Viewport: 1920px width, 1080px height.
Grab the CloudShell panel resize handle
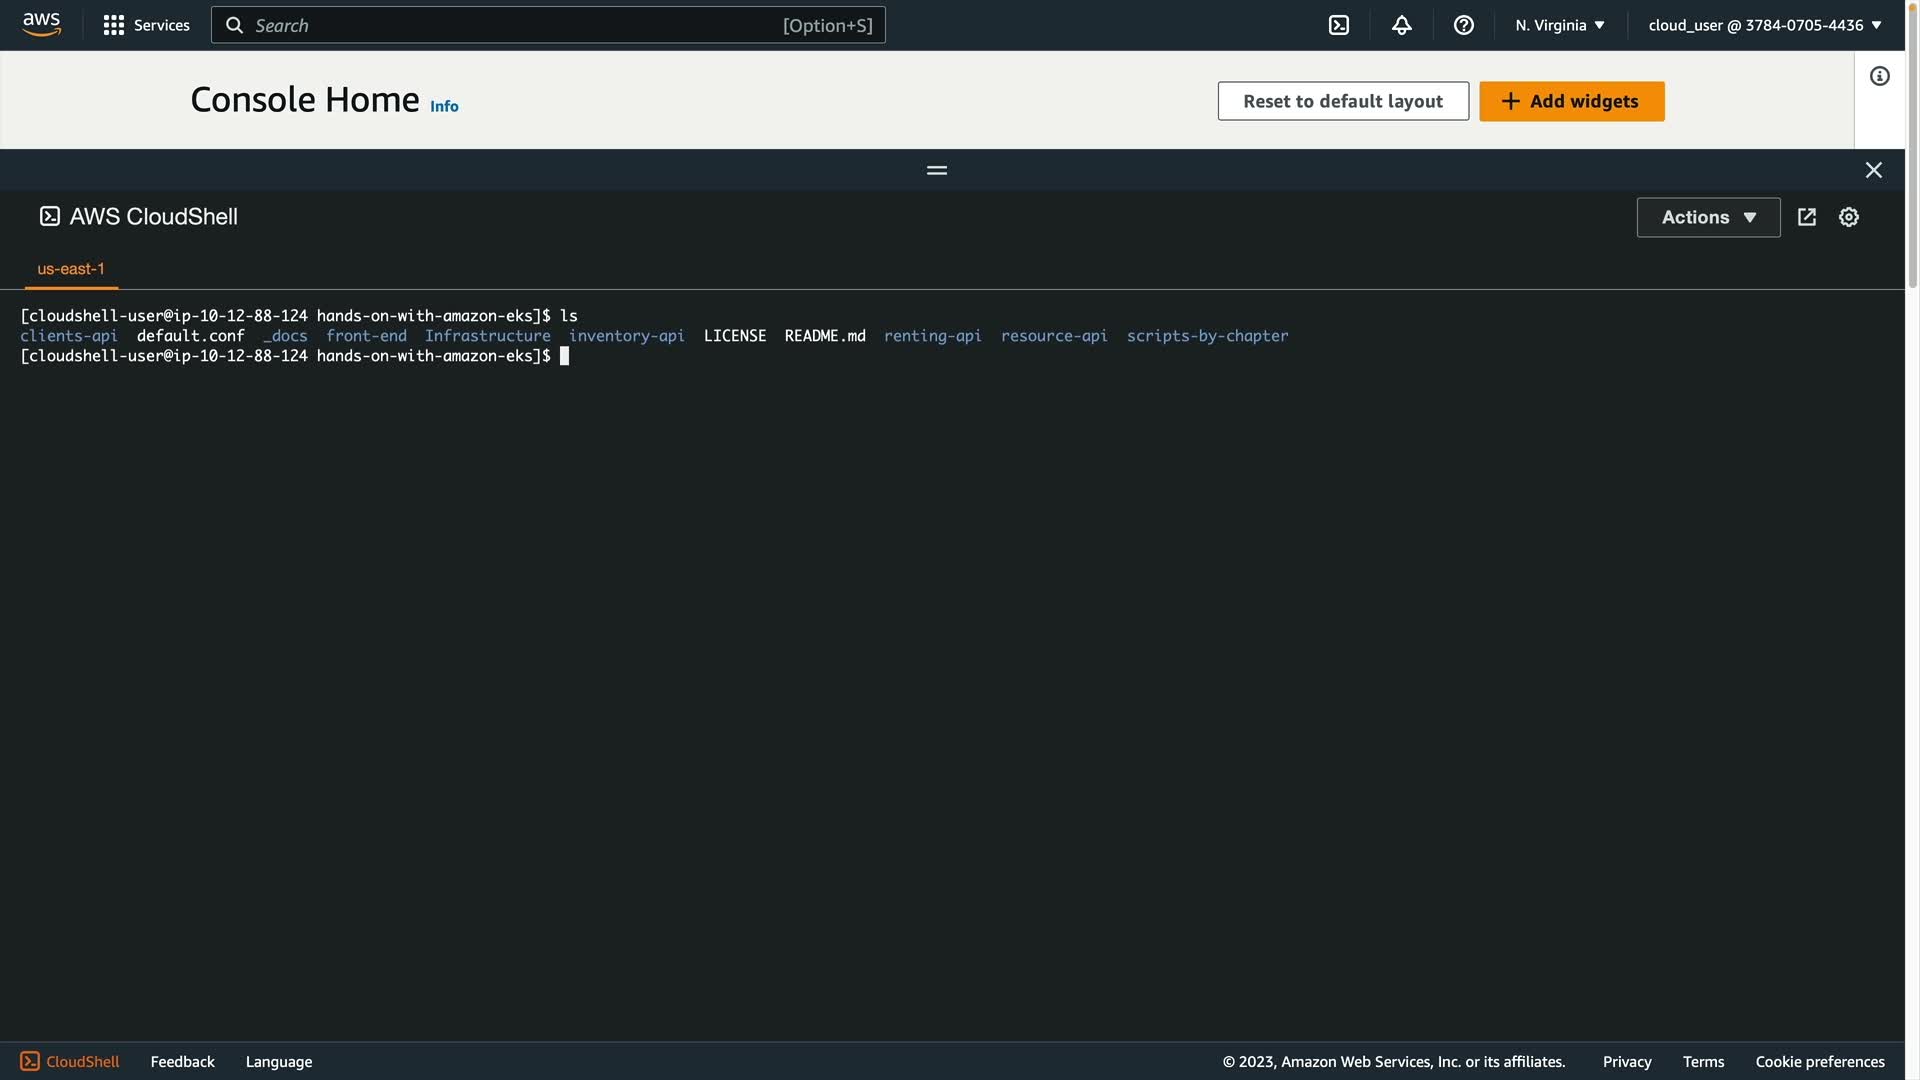pyautogui.click(x=936, y=170)
